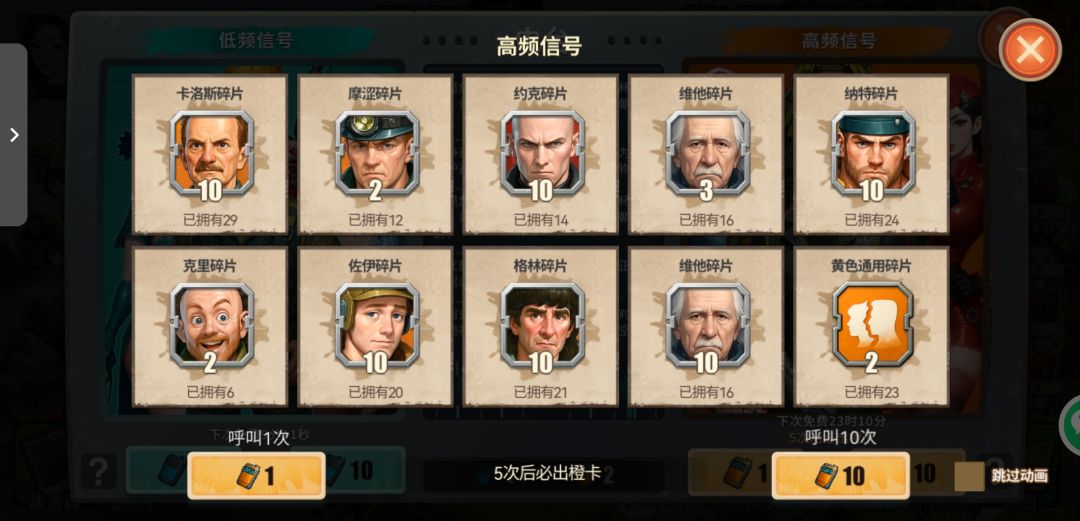Click the 呼叫10次 walkie-talkie button
This screenshot has height=521, width=1080.
click(x=840, y=475)
